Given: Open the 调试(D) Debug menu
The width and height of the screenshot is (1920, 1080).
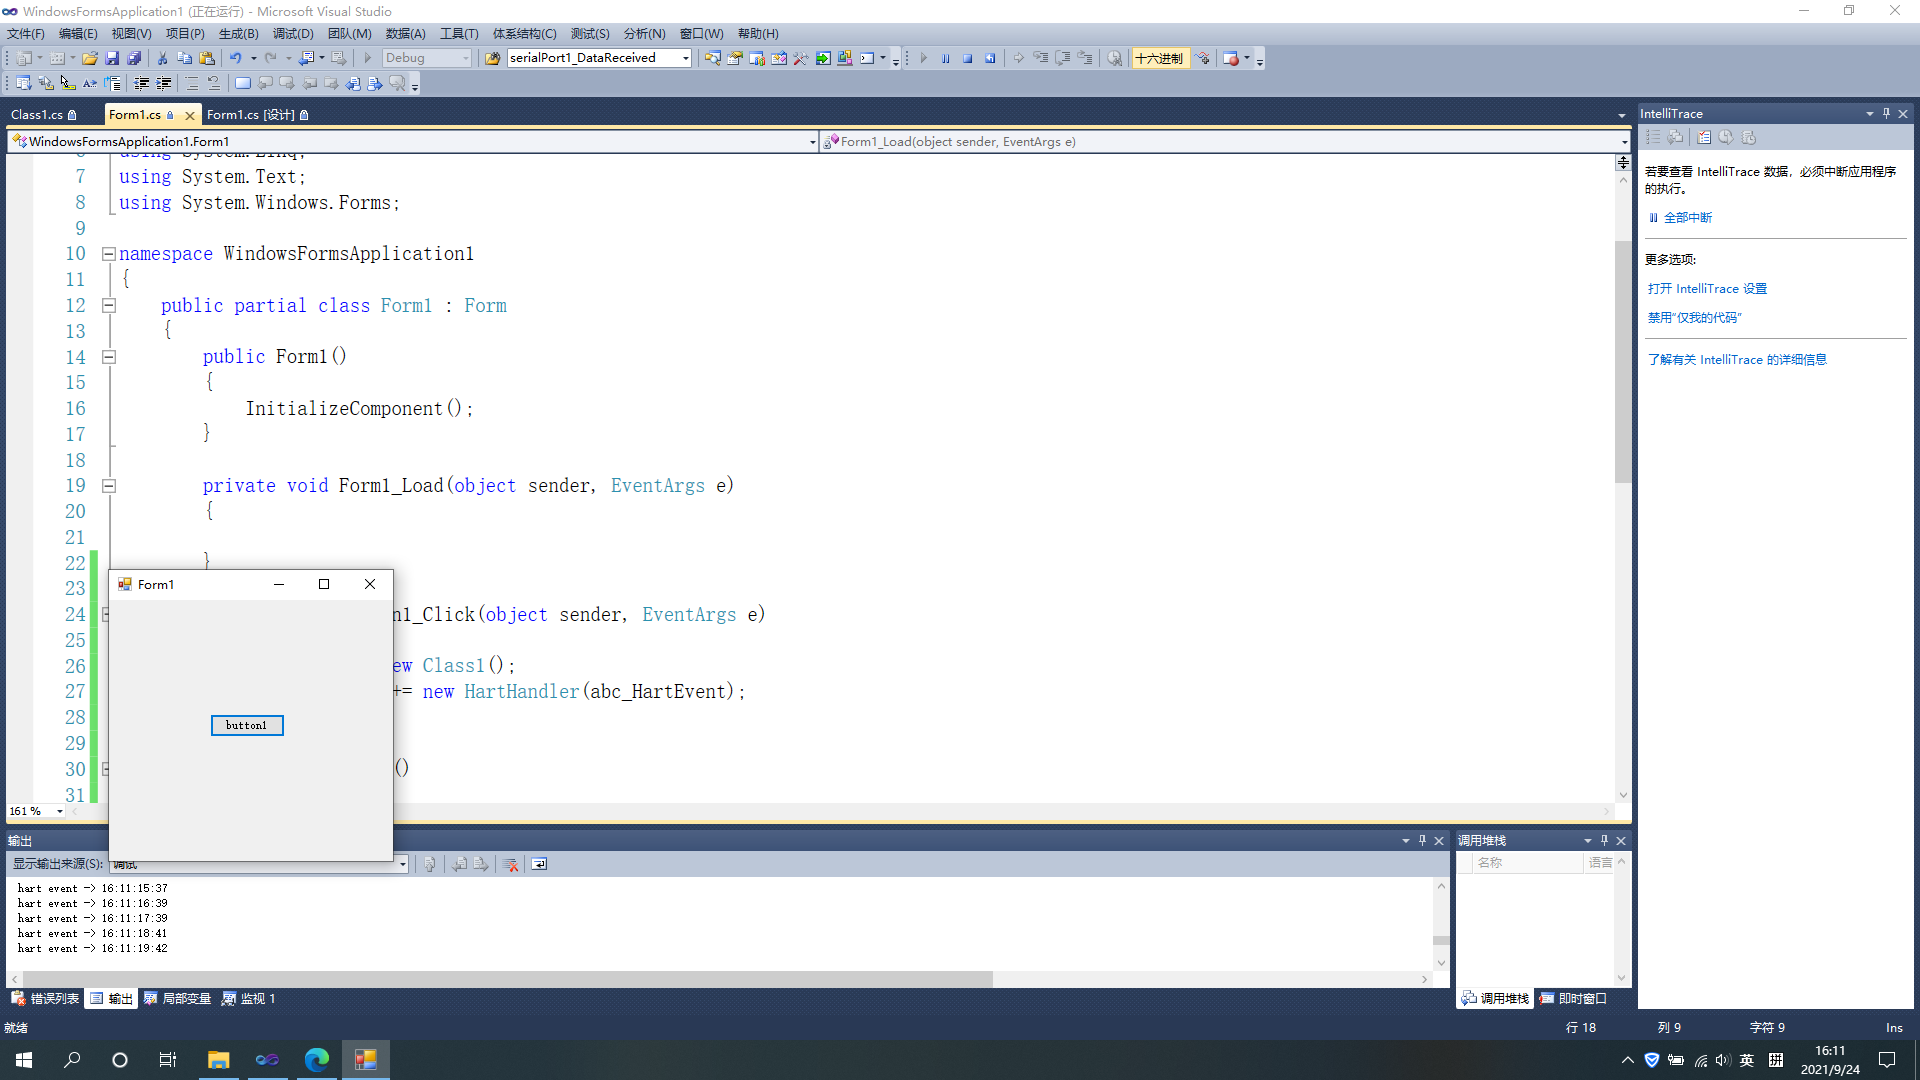Looking at the screenshot, I should click(x=292, y=34).
